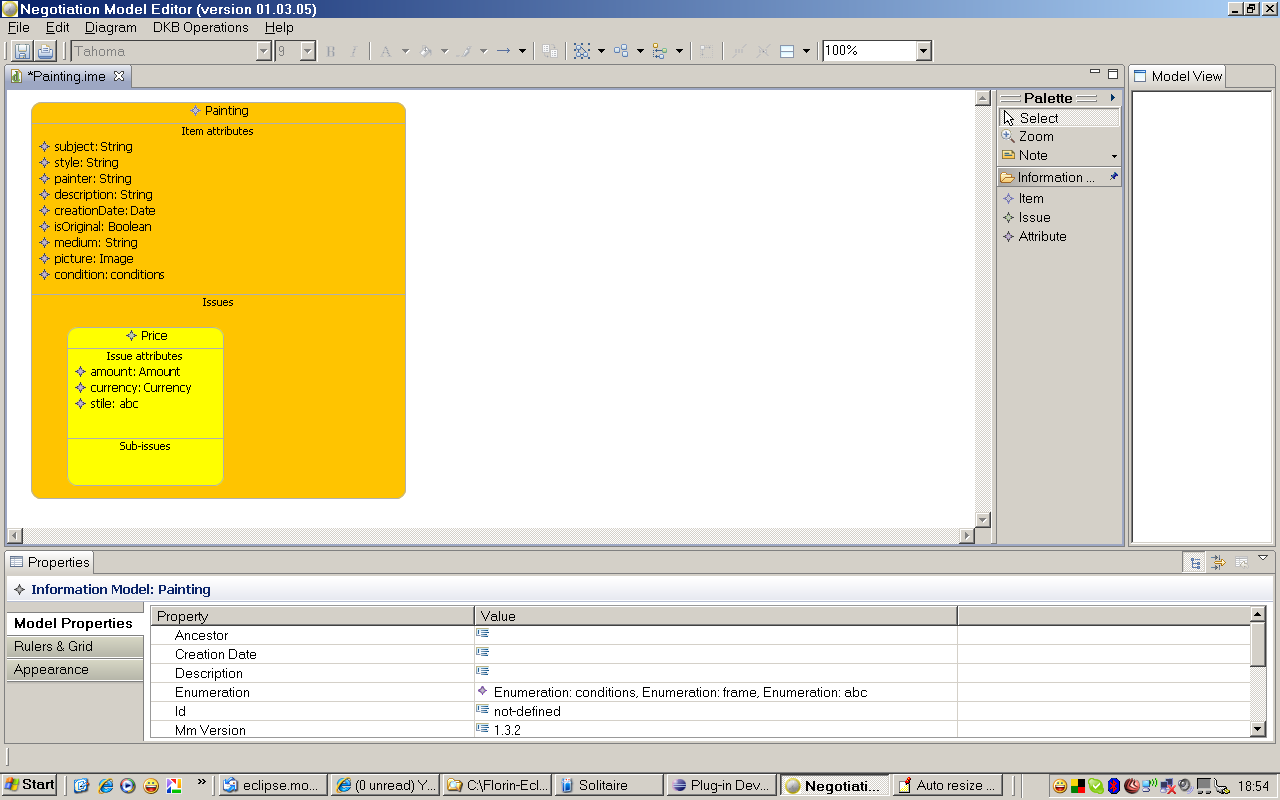Image resolution: width=1280 pixels, height=800 pixels.
Task: Toggle Show Categories in the Properties view
Action: [x=1195, y=563]
